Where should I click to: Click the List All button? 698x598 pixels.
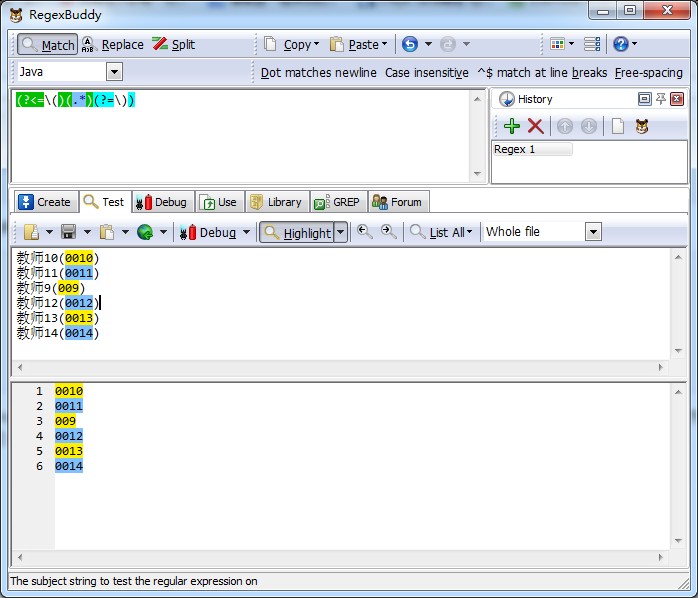[x=441, y=232]
